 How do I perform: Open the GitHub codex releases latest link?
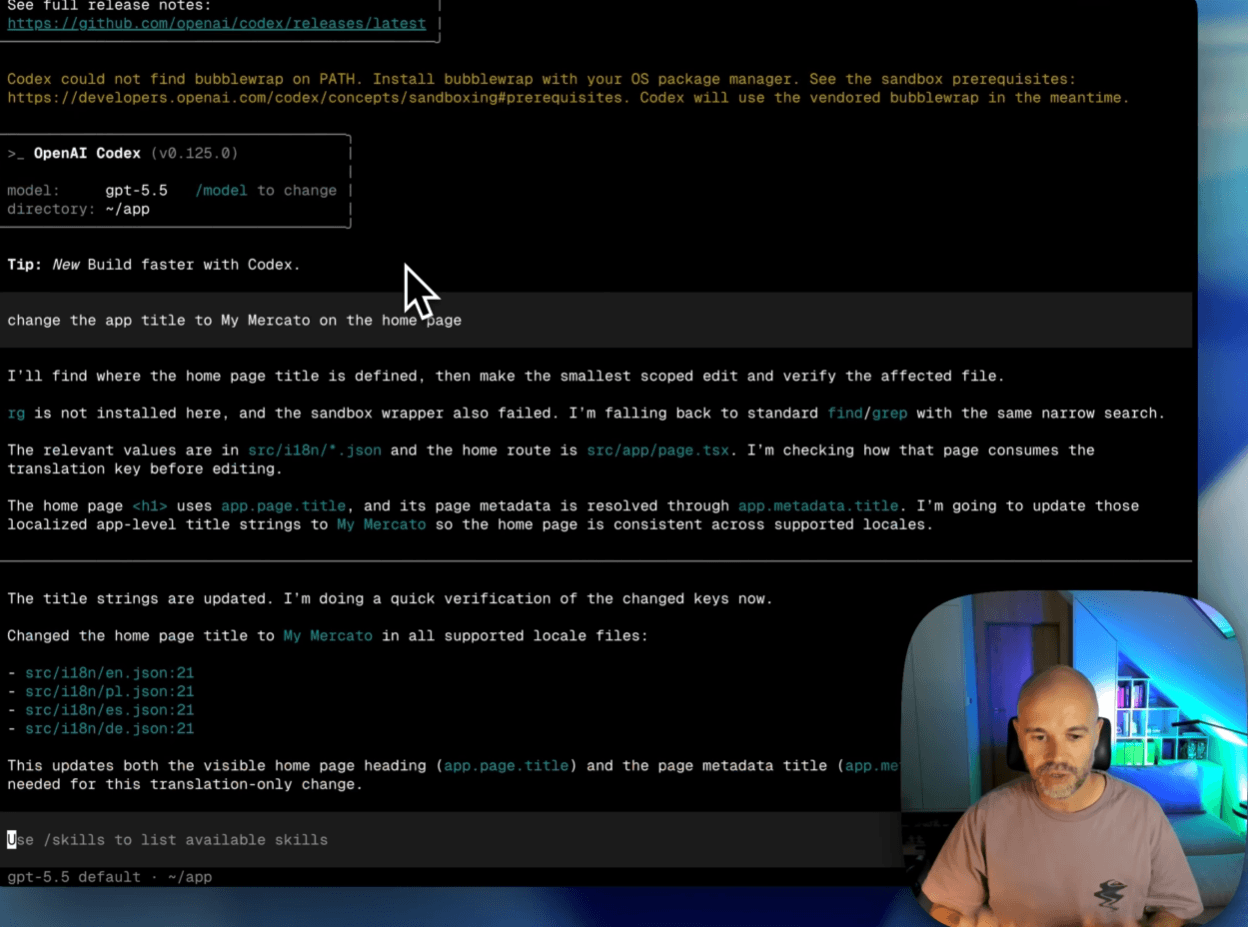(x=216, y=23)
